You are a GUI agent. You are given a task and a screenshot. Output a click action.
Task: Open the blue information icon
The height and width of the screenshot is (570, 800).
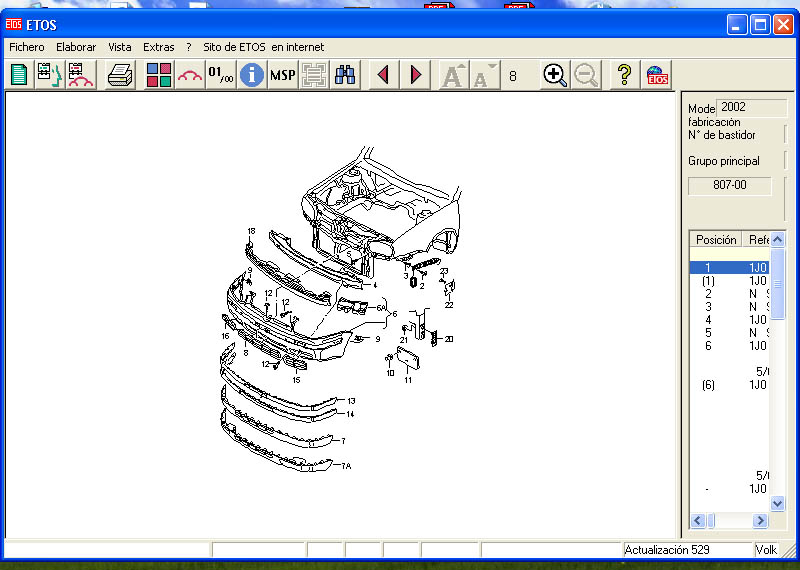(x=252, y=75)
